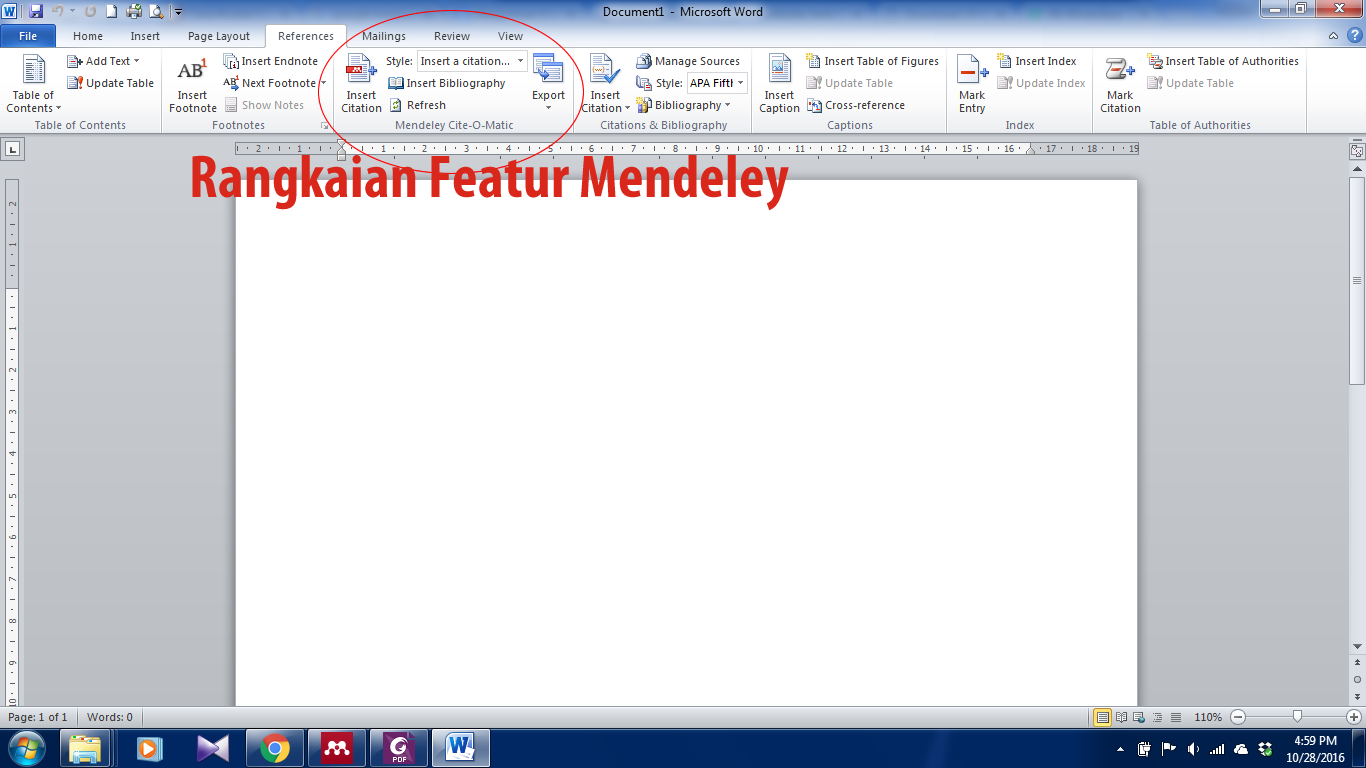Select Outline view
The width and height of the screenshot is (1366, 768).
(x=1158, y=717)
